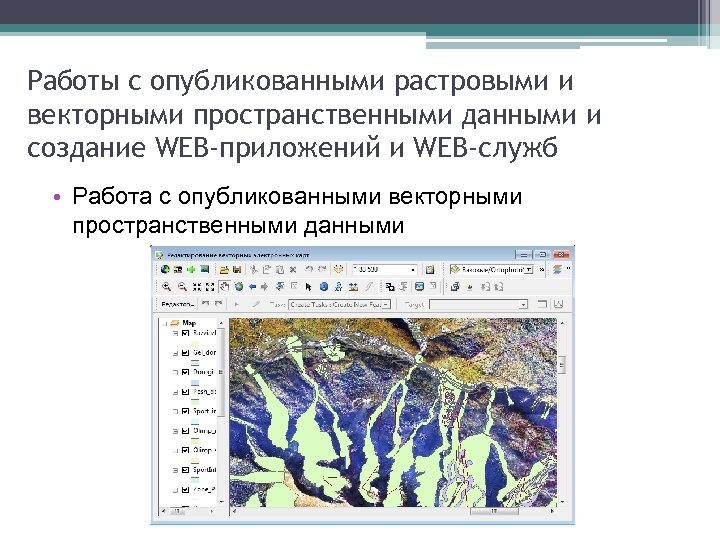720x540 pixels.
Task: Select the Map root item in the layer tree
Action: pyautogui.click(x=189, y=323)
